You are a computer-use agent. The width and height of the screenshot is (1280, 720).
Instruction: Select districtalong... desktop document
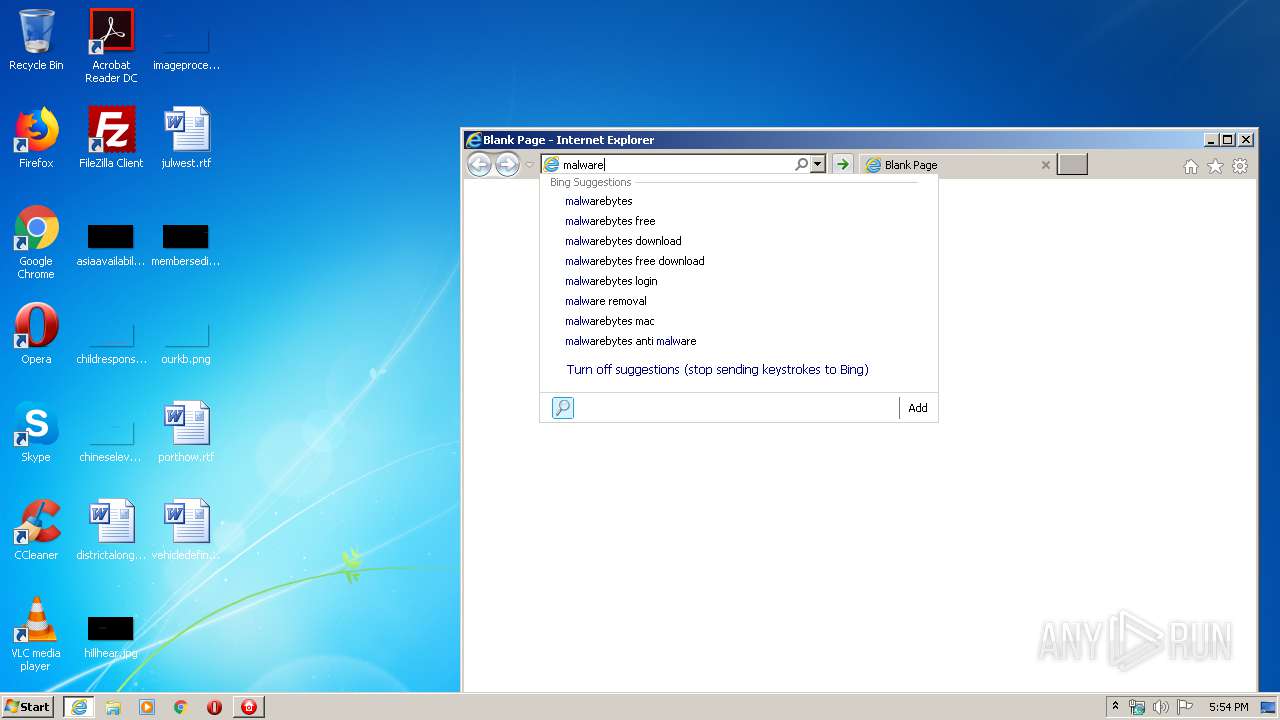111,530
